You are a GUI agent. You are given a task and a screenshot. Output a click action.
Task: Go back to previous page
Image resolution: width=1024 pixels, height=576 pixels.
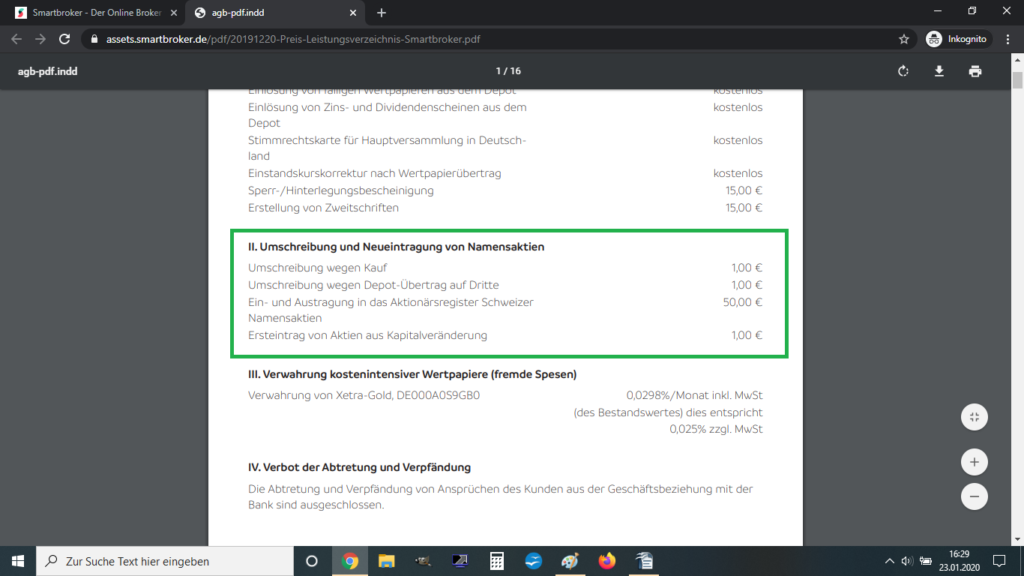pyautogui.click(x=16, y=39)
